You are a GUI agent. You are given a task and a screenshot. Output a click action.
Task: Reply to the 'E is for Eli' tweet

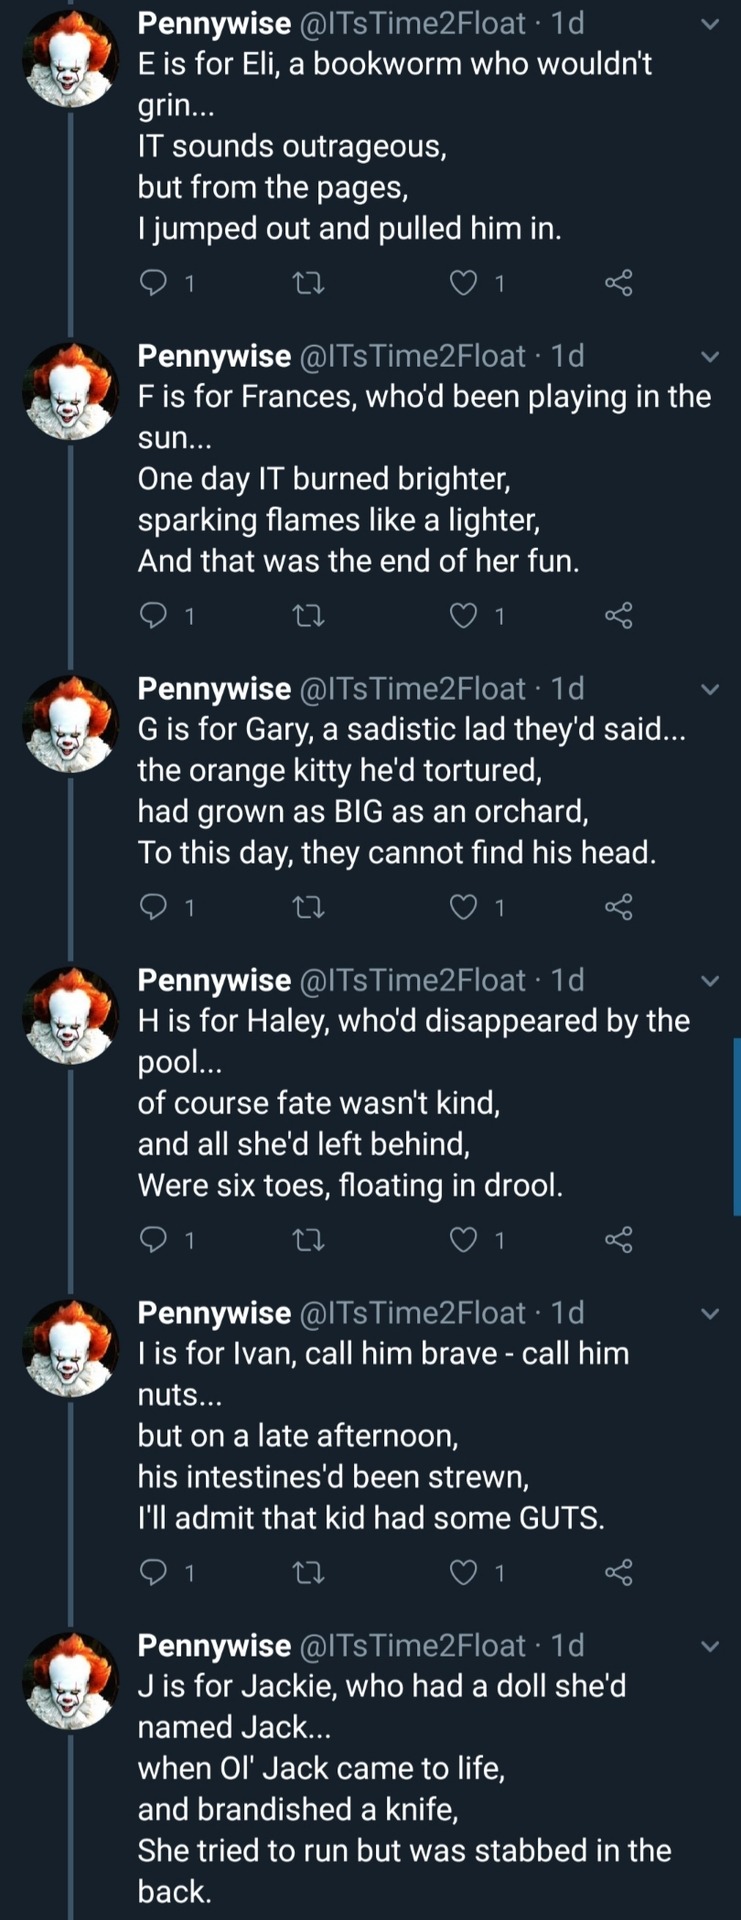point(153,284)
